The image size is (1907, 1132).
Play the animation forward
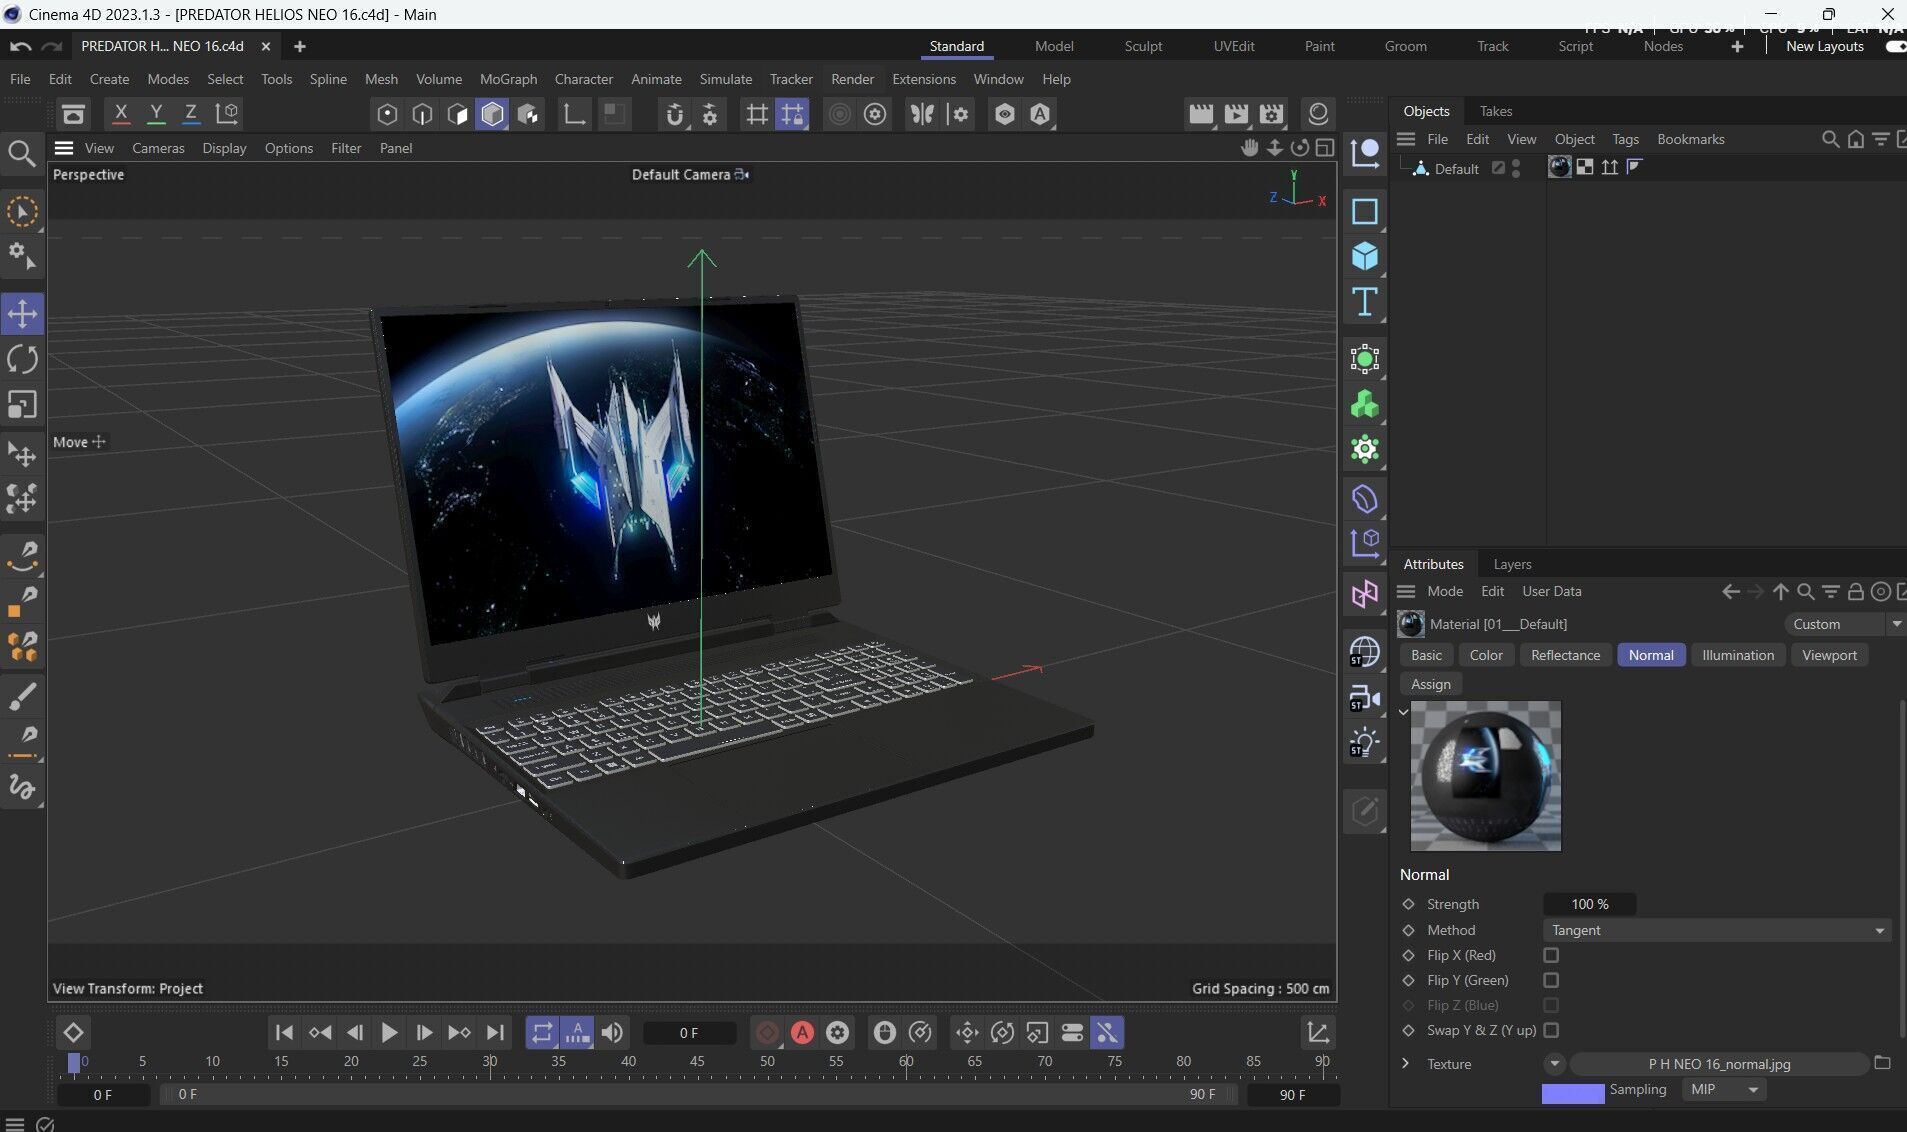pyautogui.click(x=389, y=1033)
